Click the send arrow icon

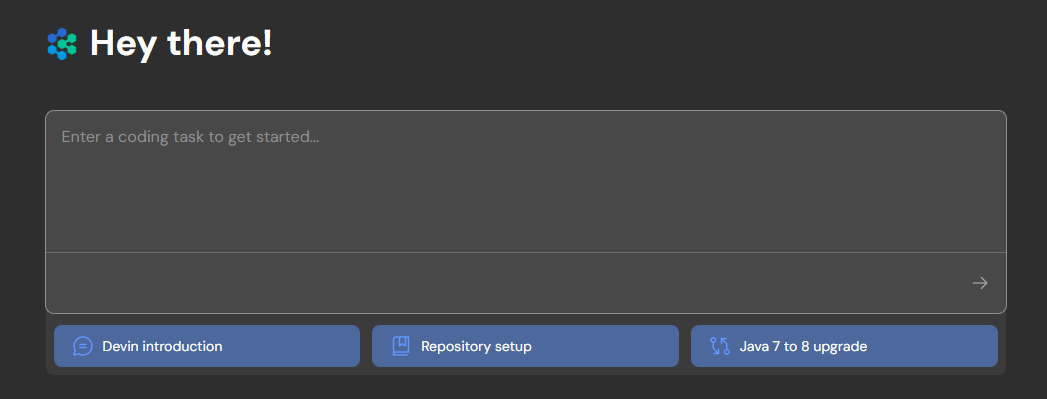[980, 283]
